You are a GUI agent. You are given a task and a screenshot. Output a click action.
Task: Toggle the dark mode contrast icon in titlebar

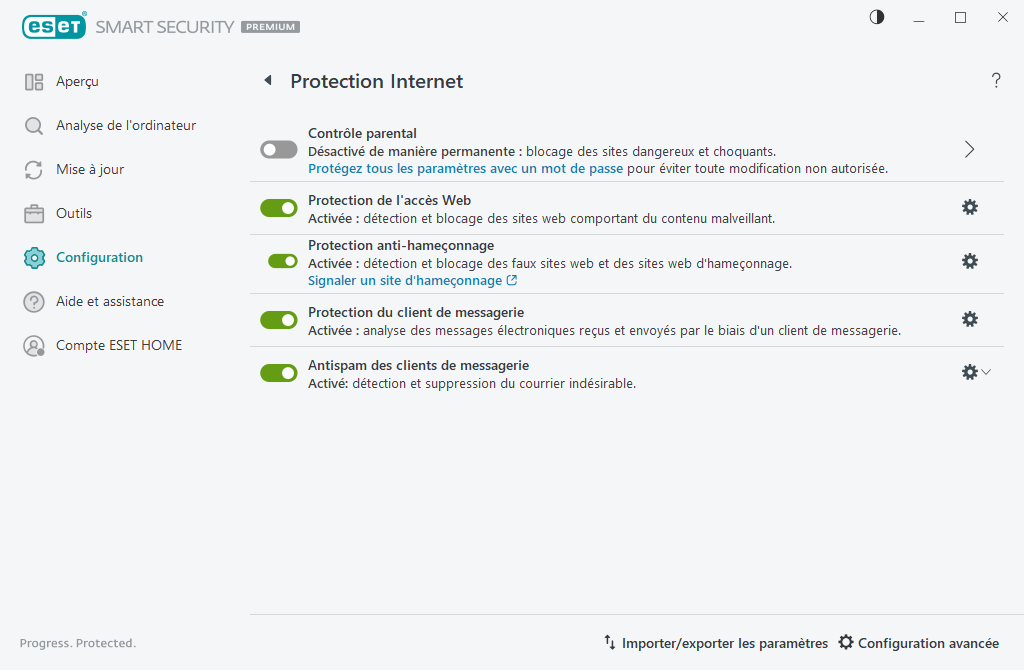pyautogui.click(x=876, y=17)
